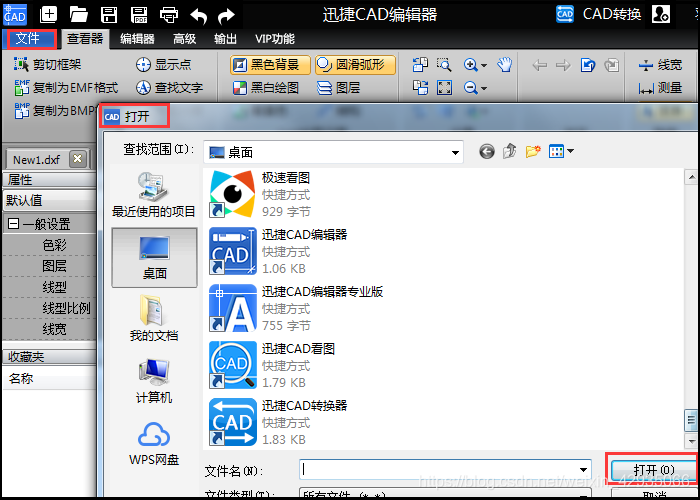Collapse the 一般设置 section
This screenshot has height=500, width=700.
coord(13,224)
